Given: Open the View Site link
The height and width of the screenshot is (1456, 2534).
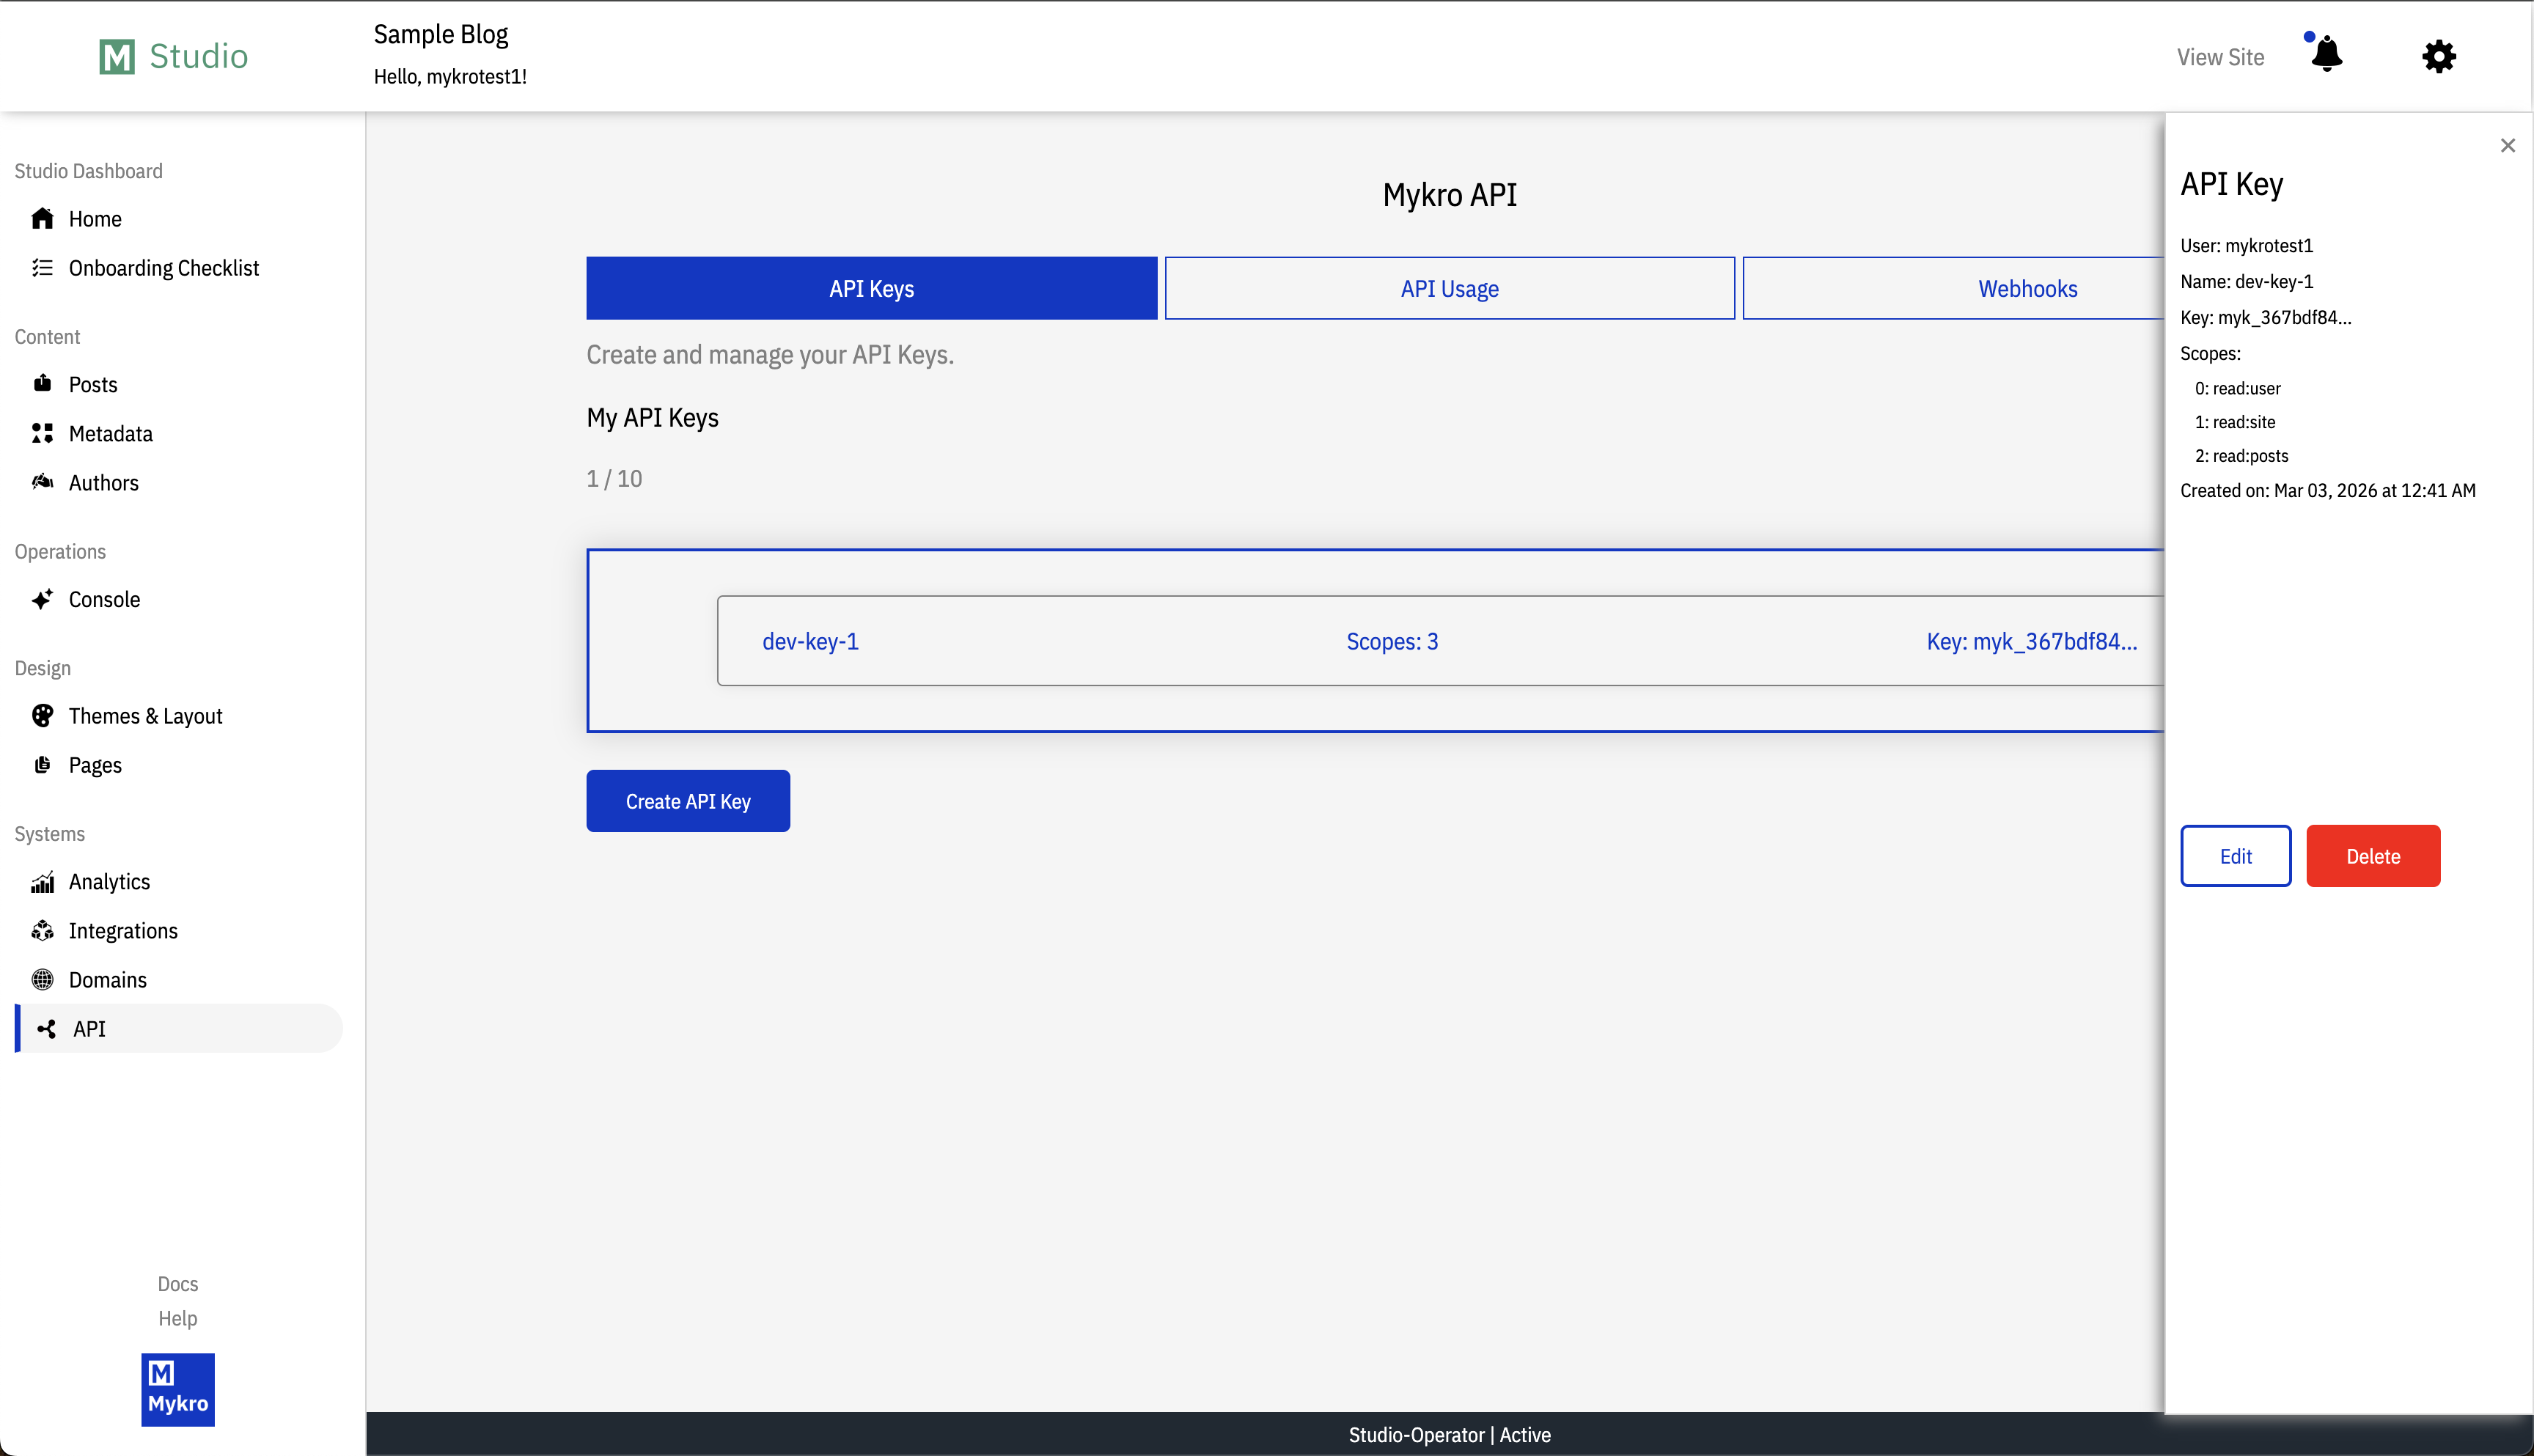Looking at the screenshot, I should (2220, 57).
